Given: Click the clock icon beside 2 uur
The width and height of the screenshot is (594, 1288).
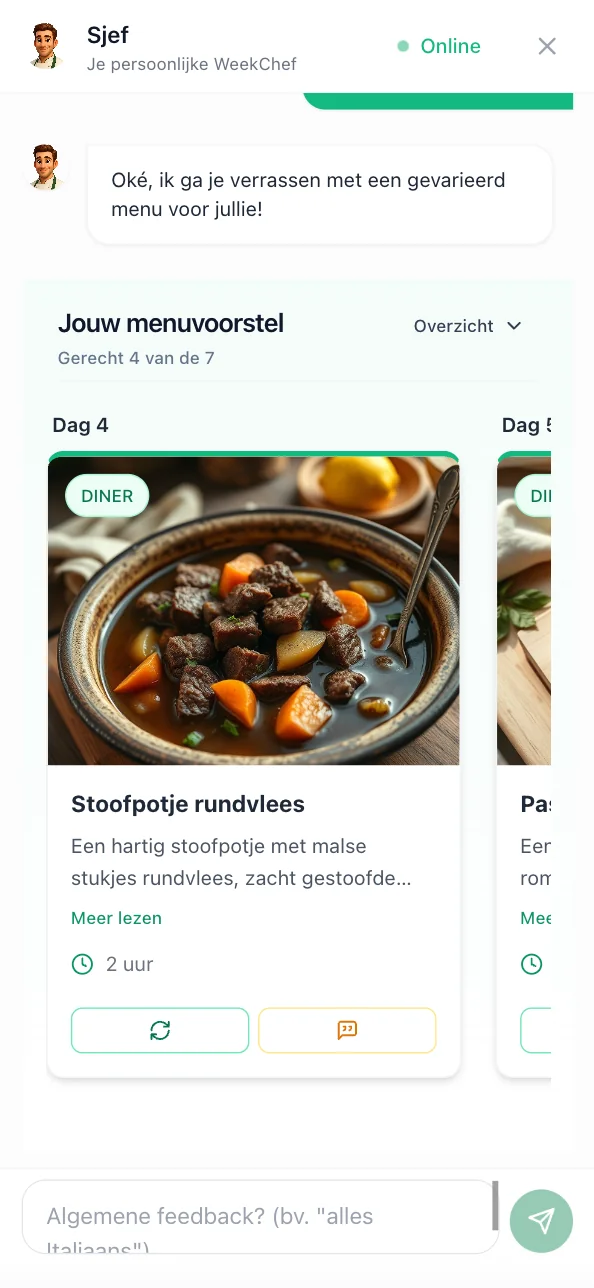Looking at the screenshot, I should [82, 964].
